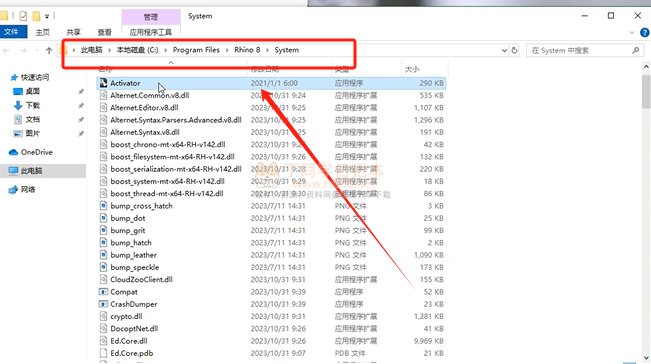Click the chevron after Rhino 8 in breadcrumb
This screenshot has width=651, height=364.
[267, 50]
